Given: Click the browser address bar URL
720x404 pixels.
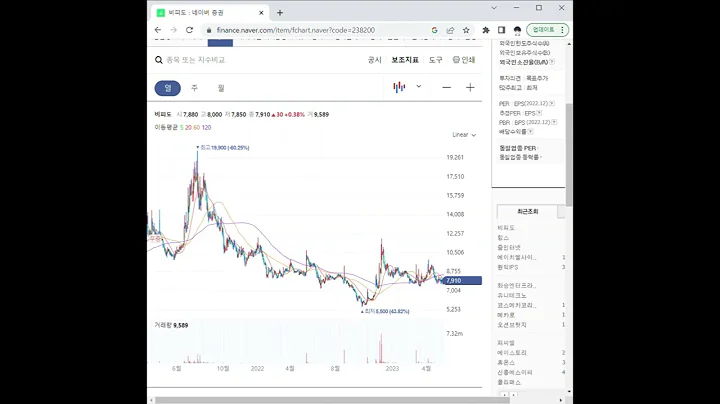Looking at the screenshot, I should (296, 30).
